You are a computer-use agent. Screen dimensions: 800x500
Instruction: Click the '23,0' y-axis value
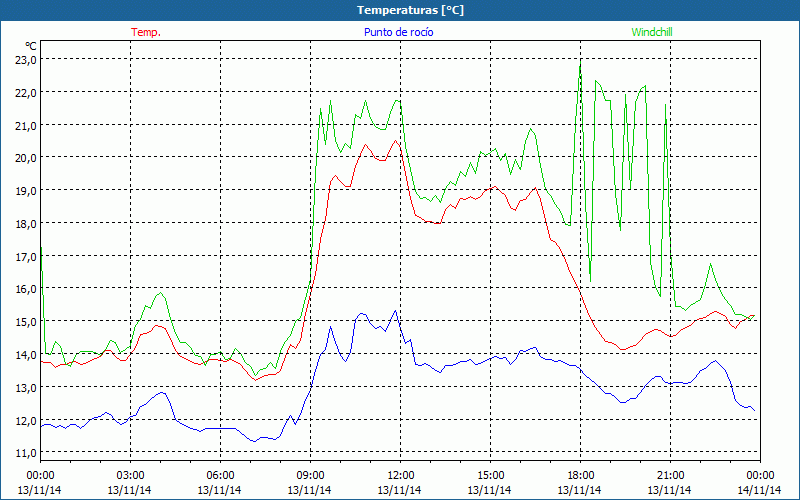(27, 59)
